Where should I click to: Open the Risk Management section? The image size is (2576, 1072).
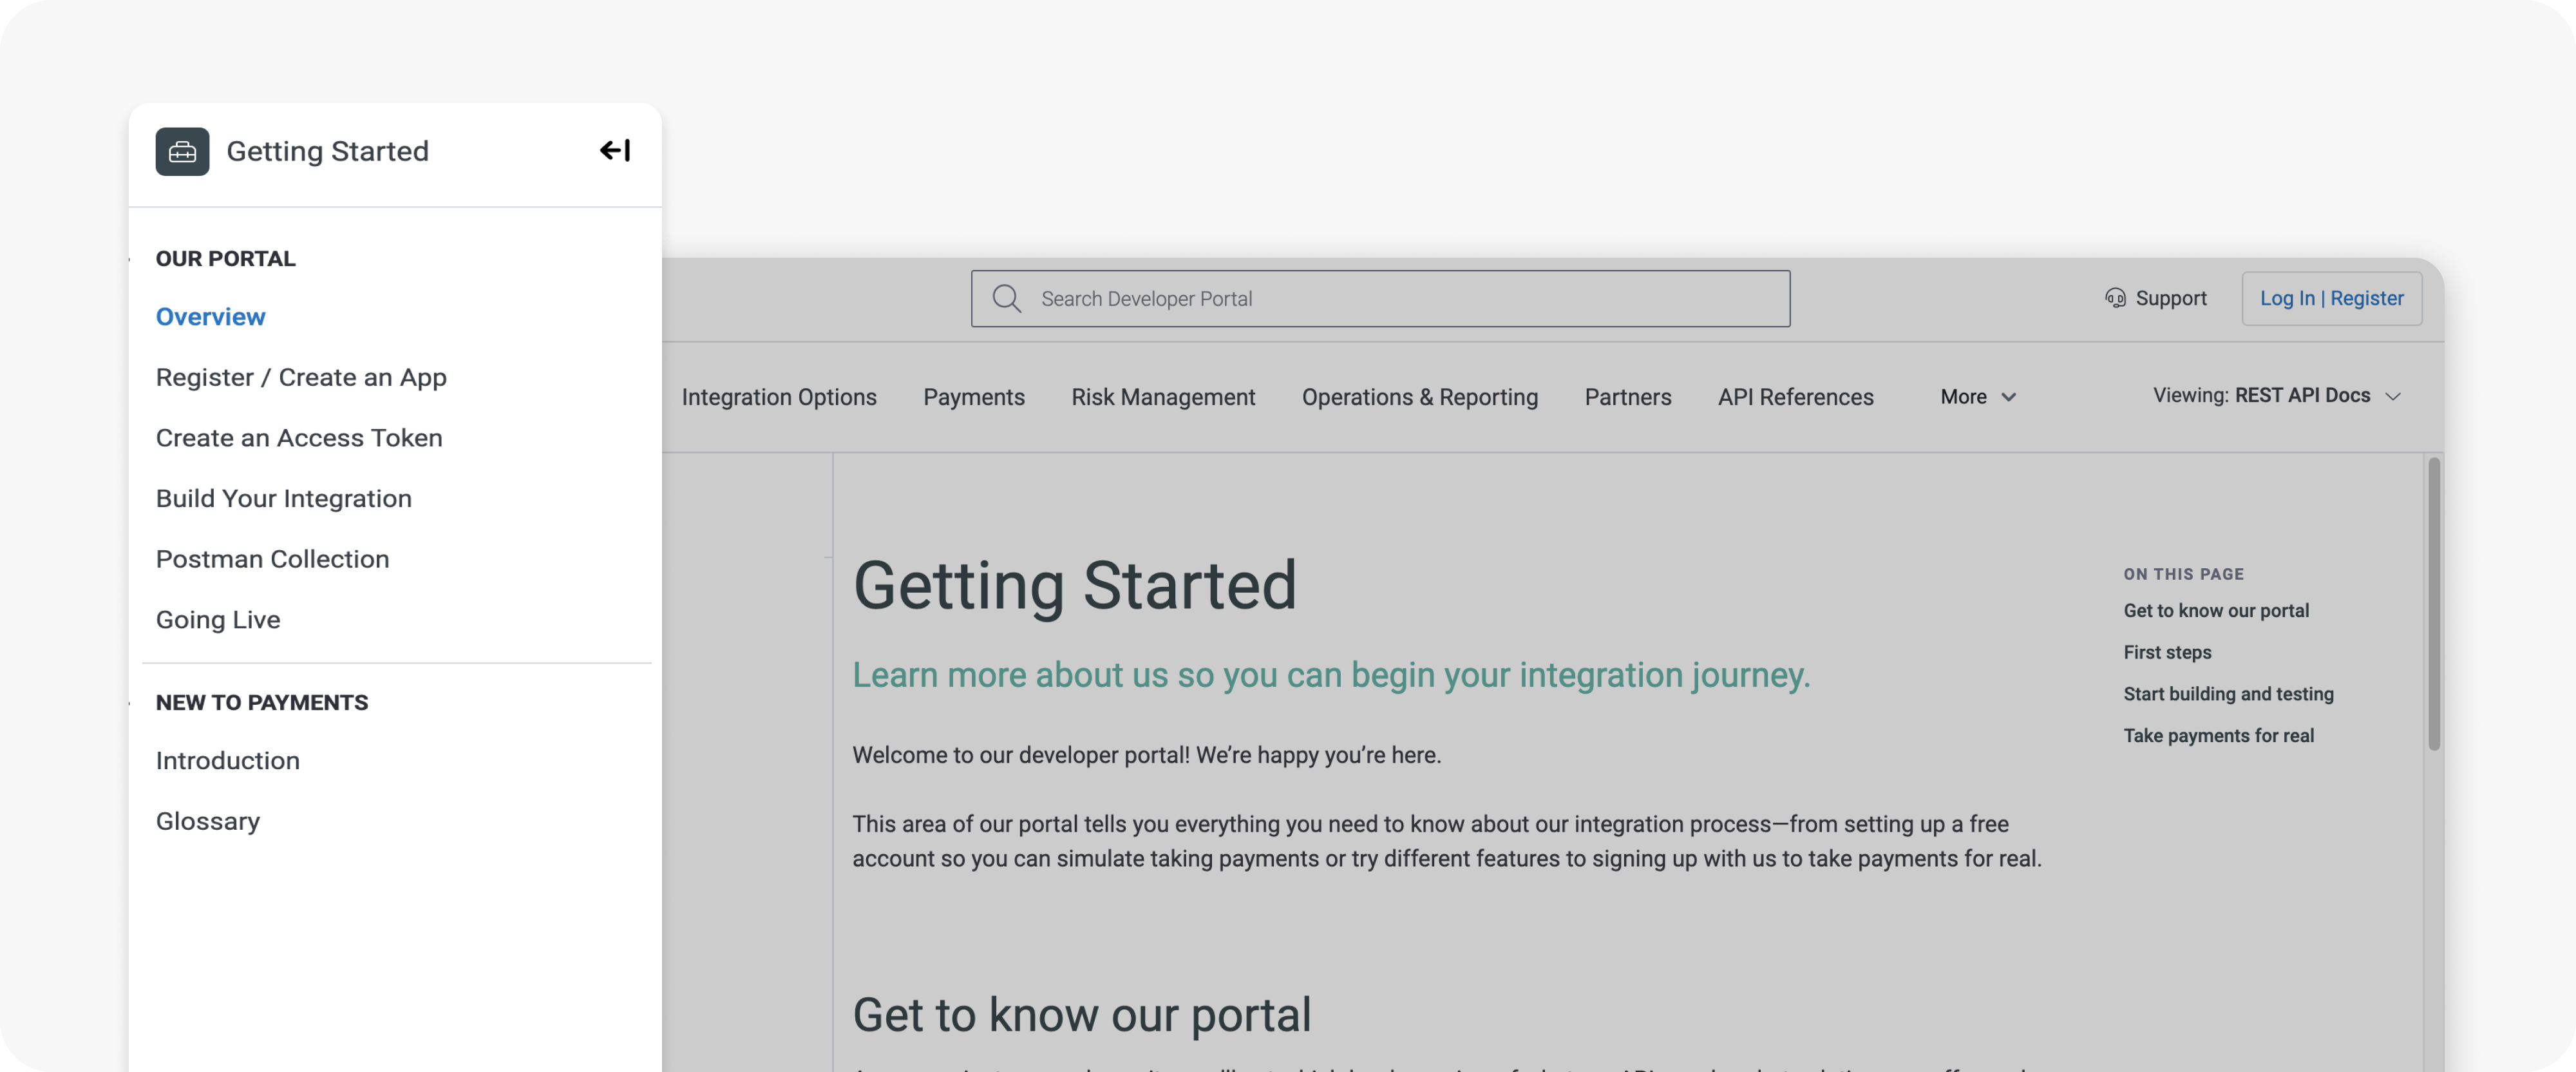pos(1163,396)
